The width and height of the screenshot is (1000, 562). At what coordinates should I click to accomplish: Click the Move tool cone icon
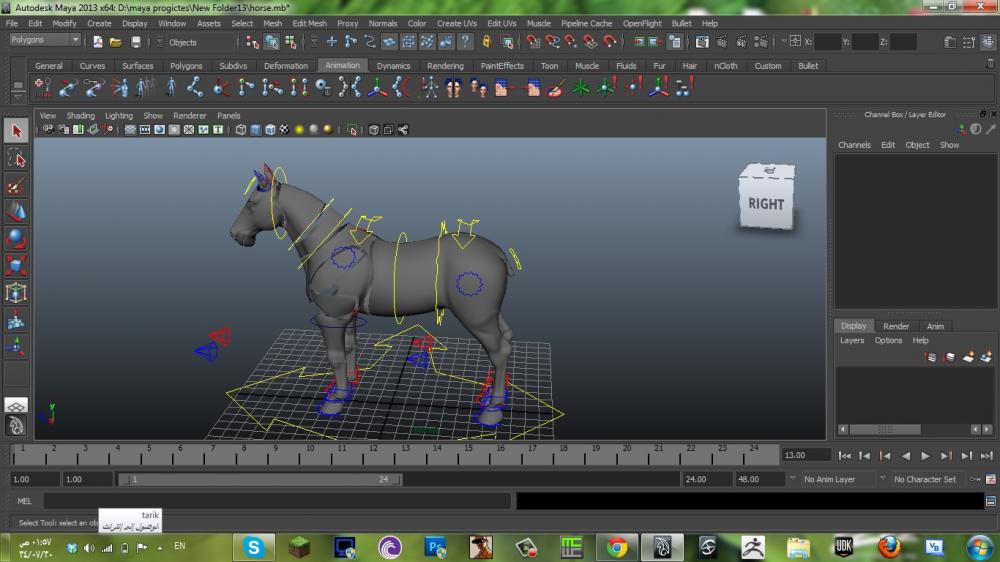tap(16, 212)
